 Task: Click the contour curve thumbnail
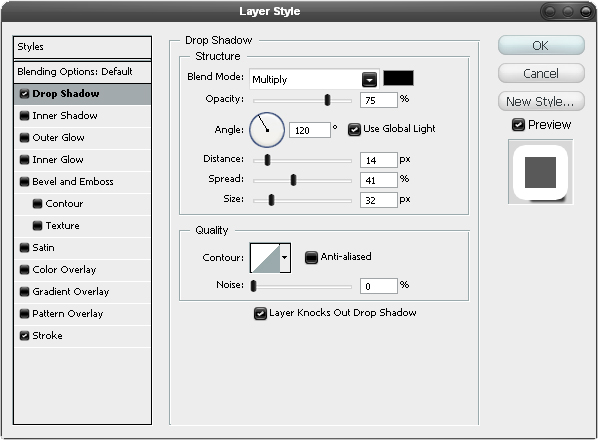point(265,258)
